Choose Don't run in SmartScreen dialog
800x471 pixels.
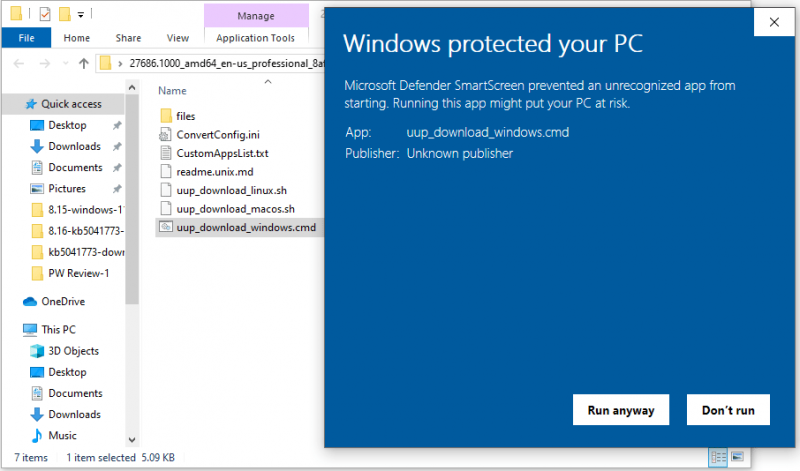tap(728, 410)
